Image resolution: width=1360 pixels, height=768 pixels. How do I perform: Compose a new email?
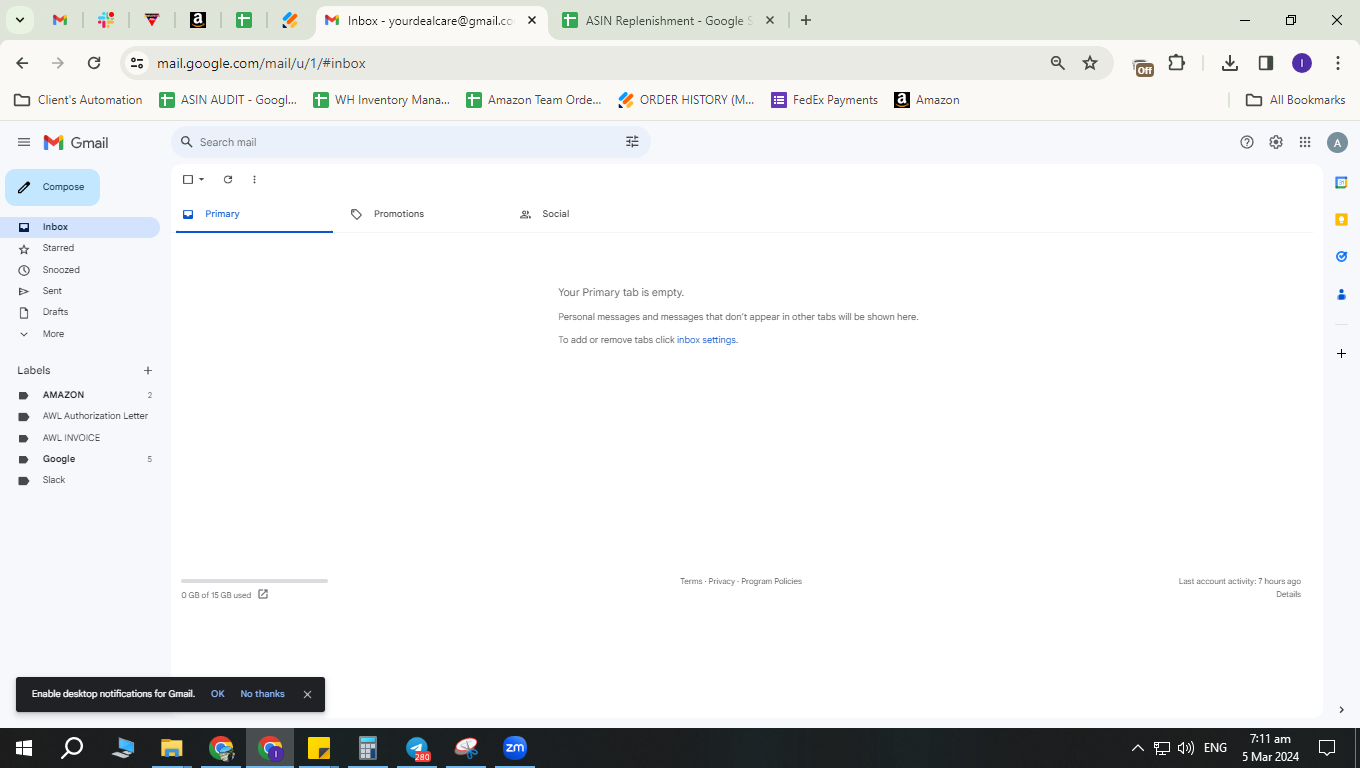[52, 187]
